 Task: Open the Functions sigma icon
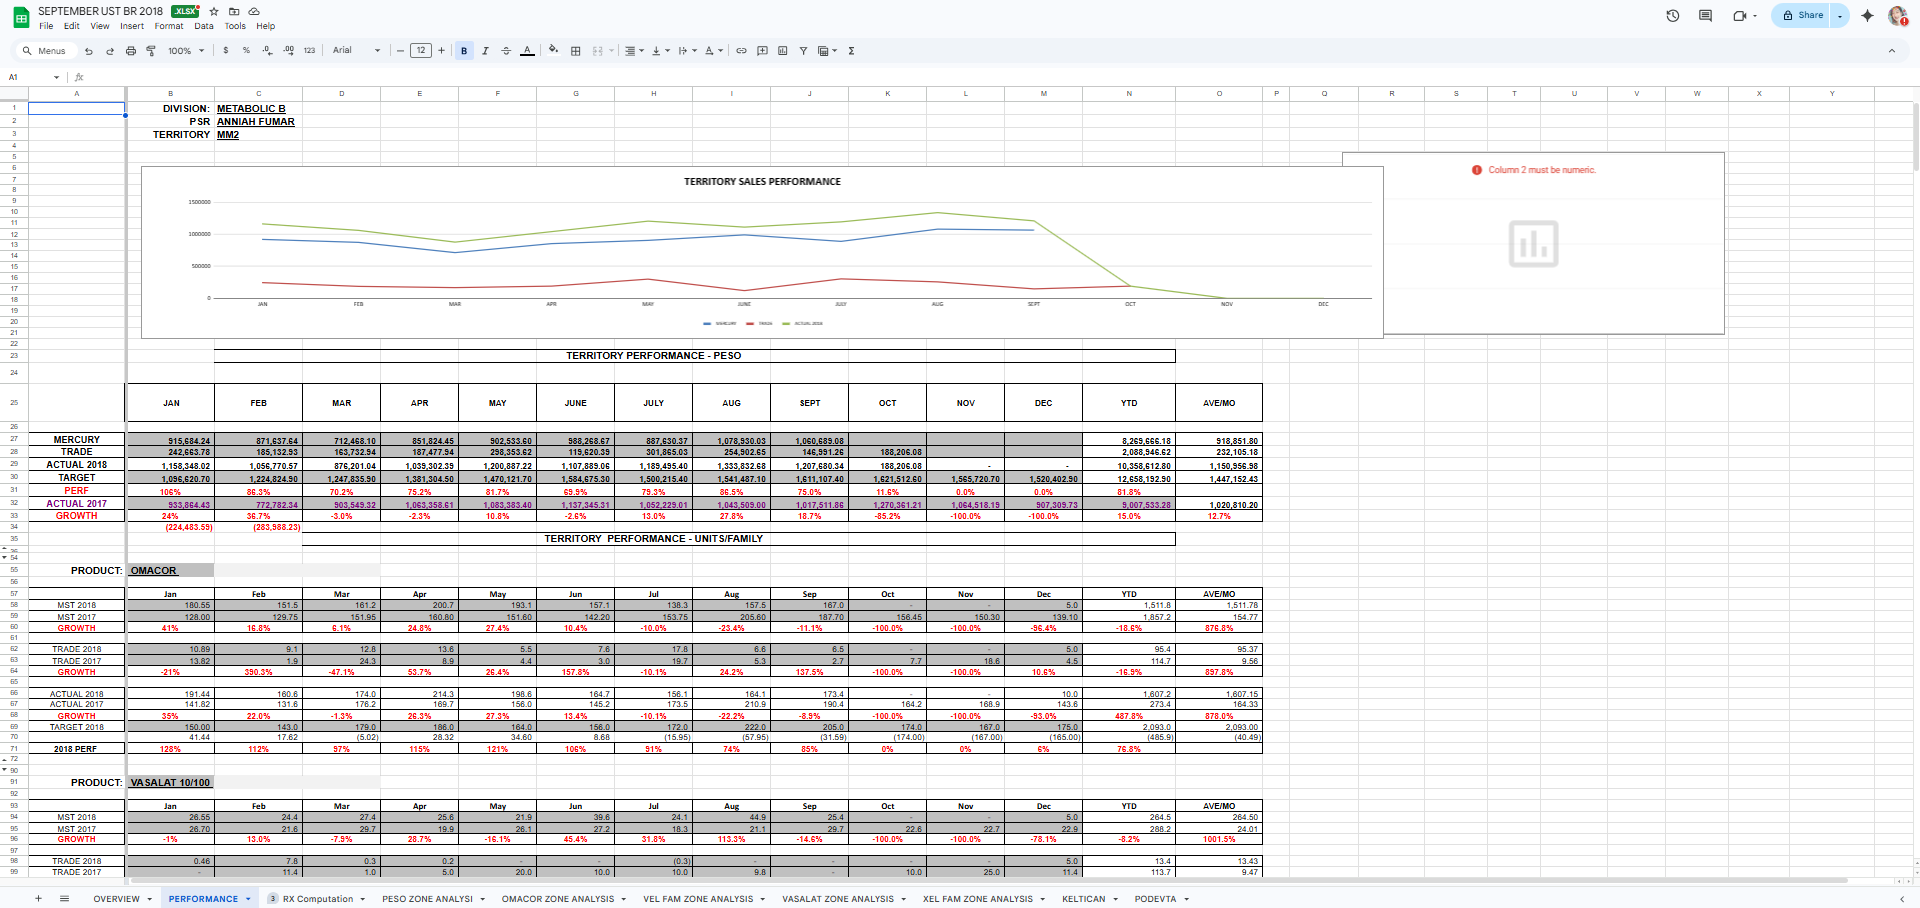(x=852, y=51)
